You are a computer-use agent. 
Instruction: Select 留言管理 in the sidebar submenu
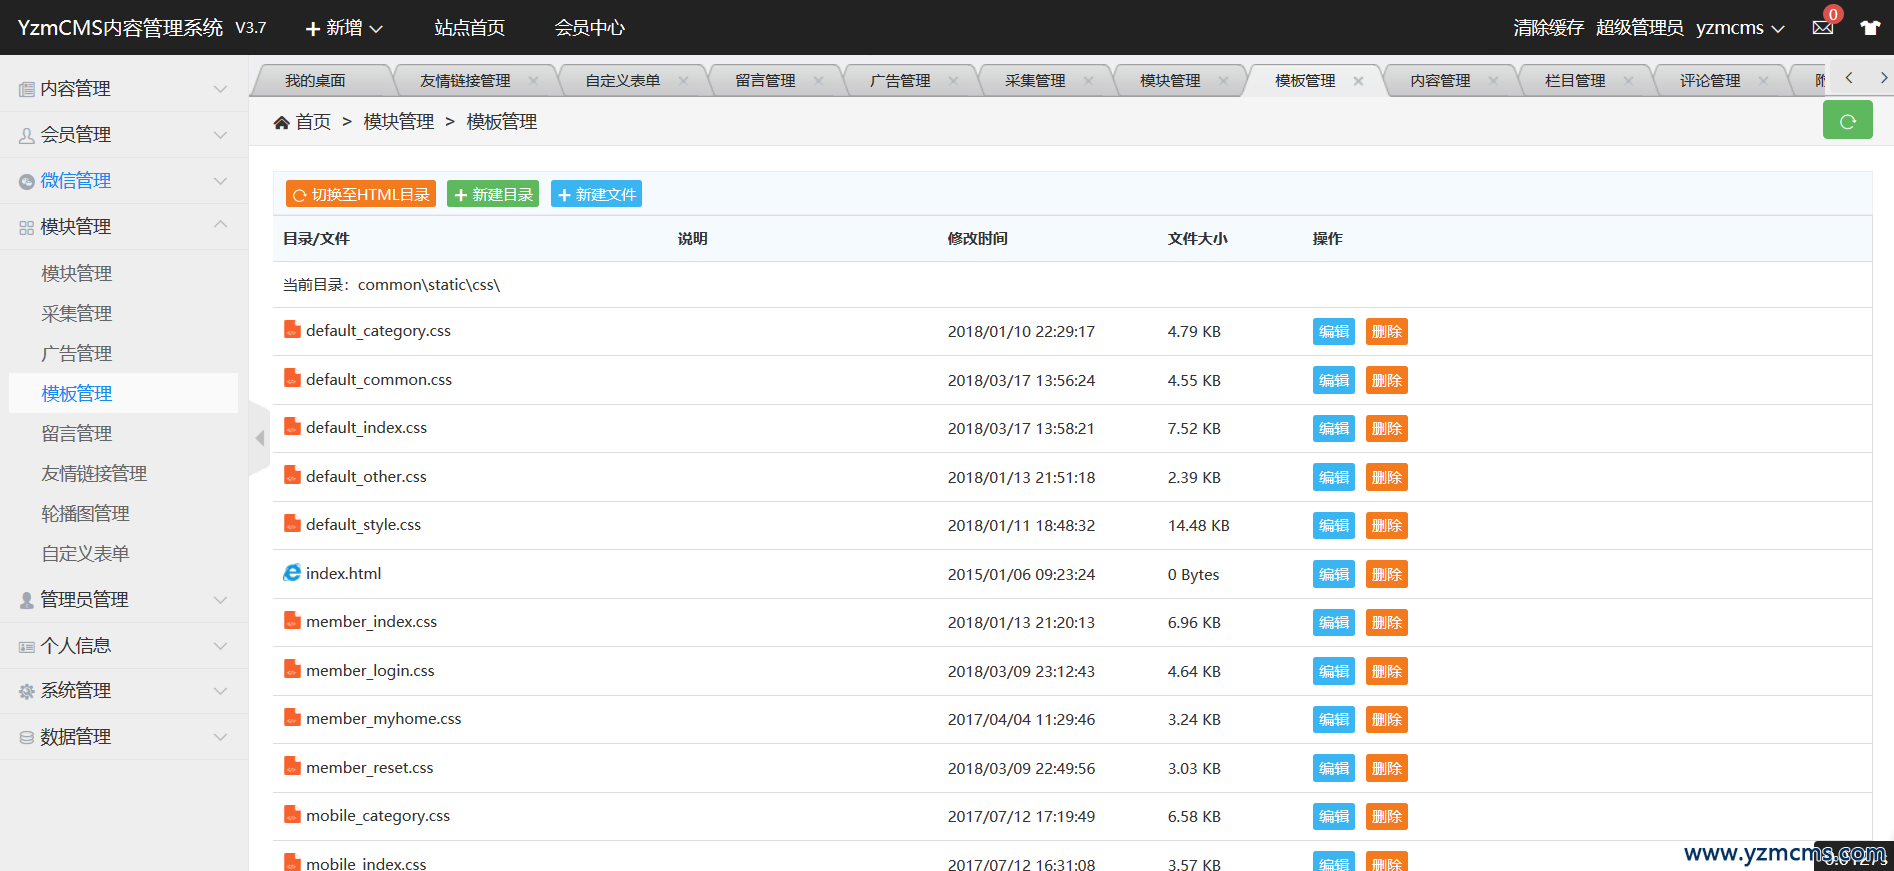[x=77, y=434]
